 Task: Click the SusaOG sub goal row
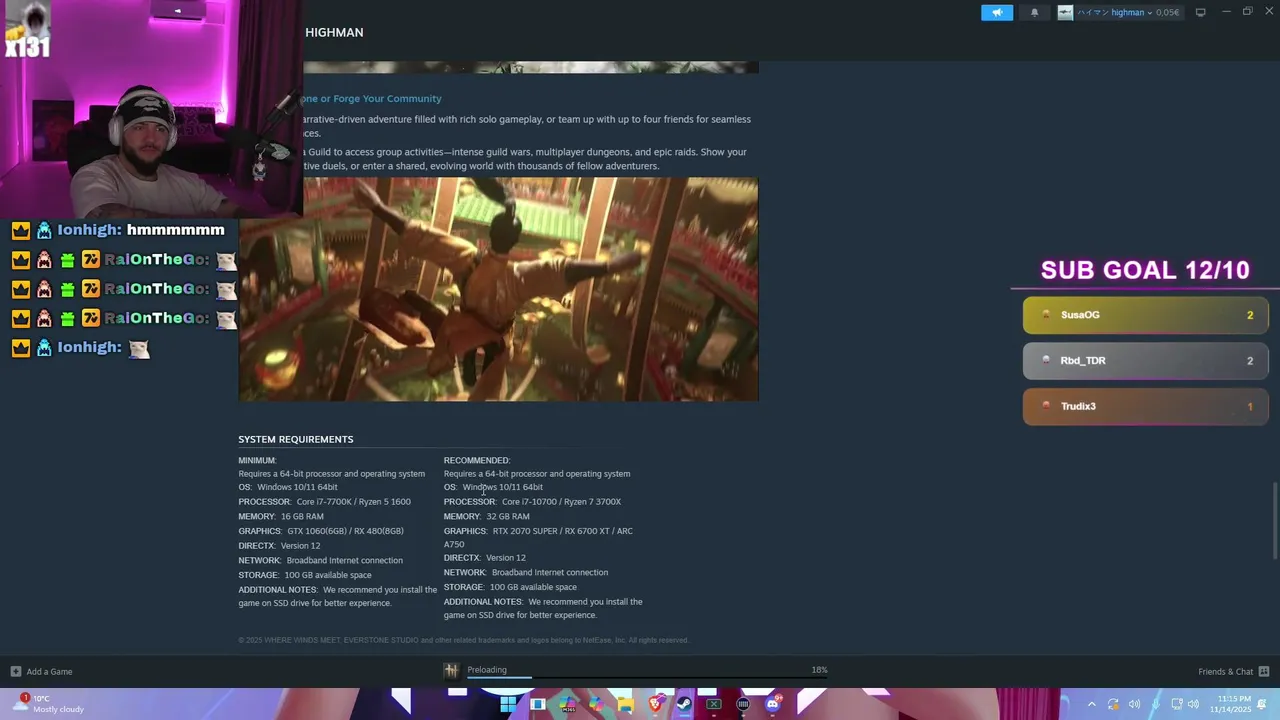coord(1145,315)
